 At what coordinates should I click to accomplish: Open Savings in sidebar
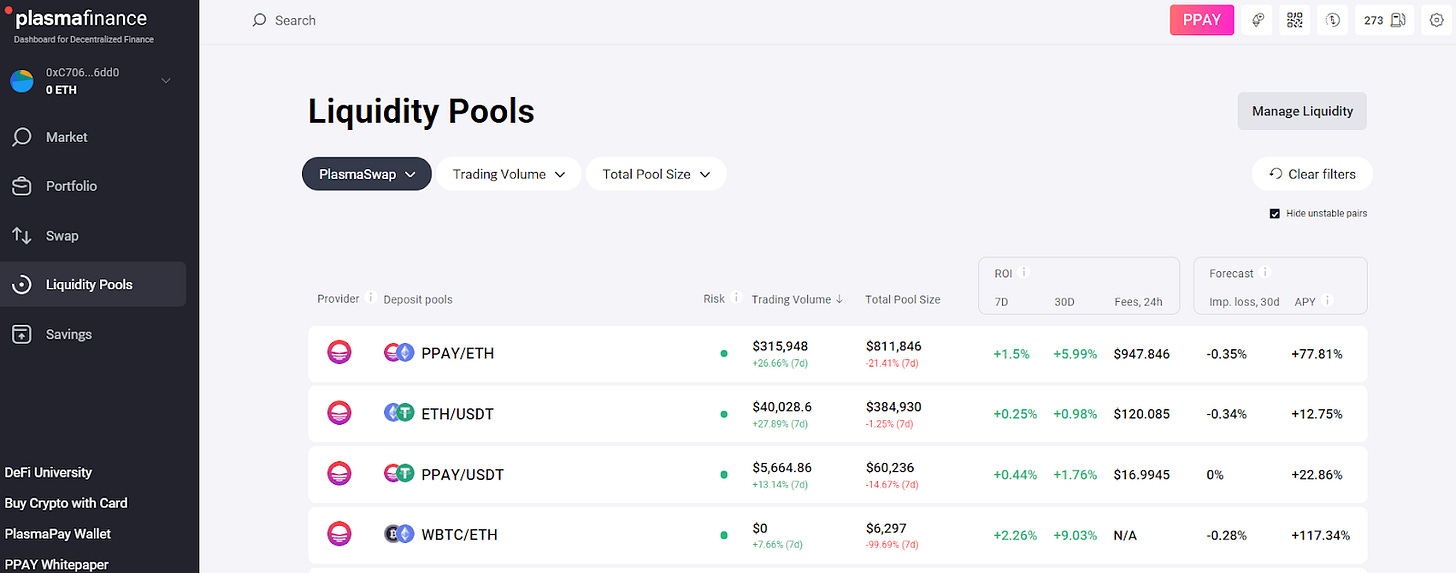pos(93,334)
